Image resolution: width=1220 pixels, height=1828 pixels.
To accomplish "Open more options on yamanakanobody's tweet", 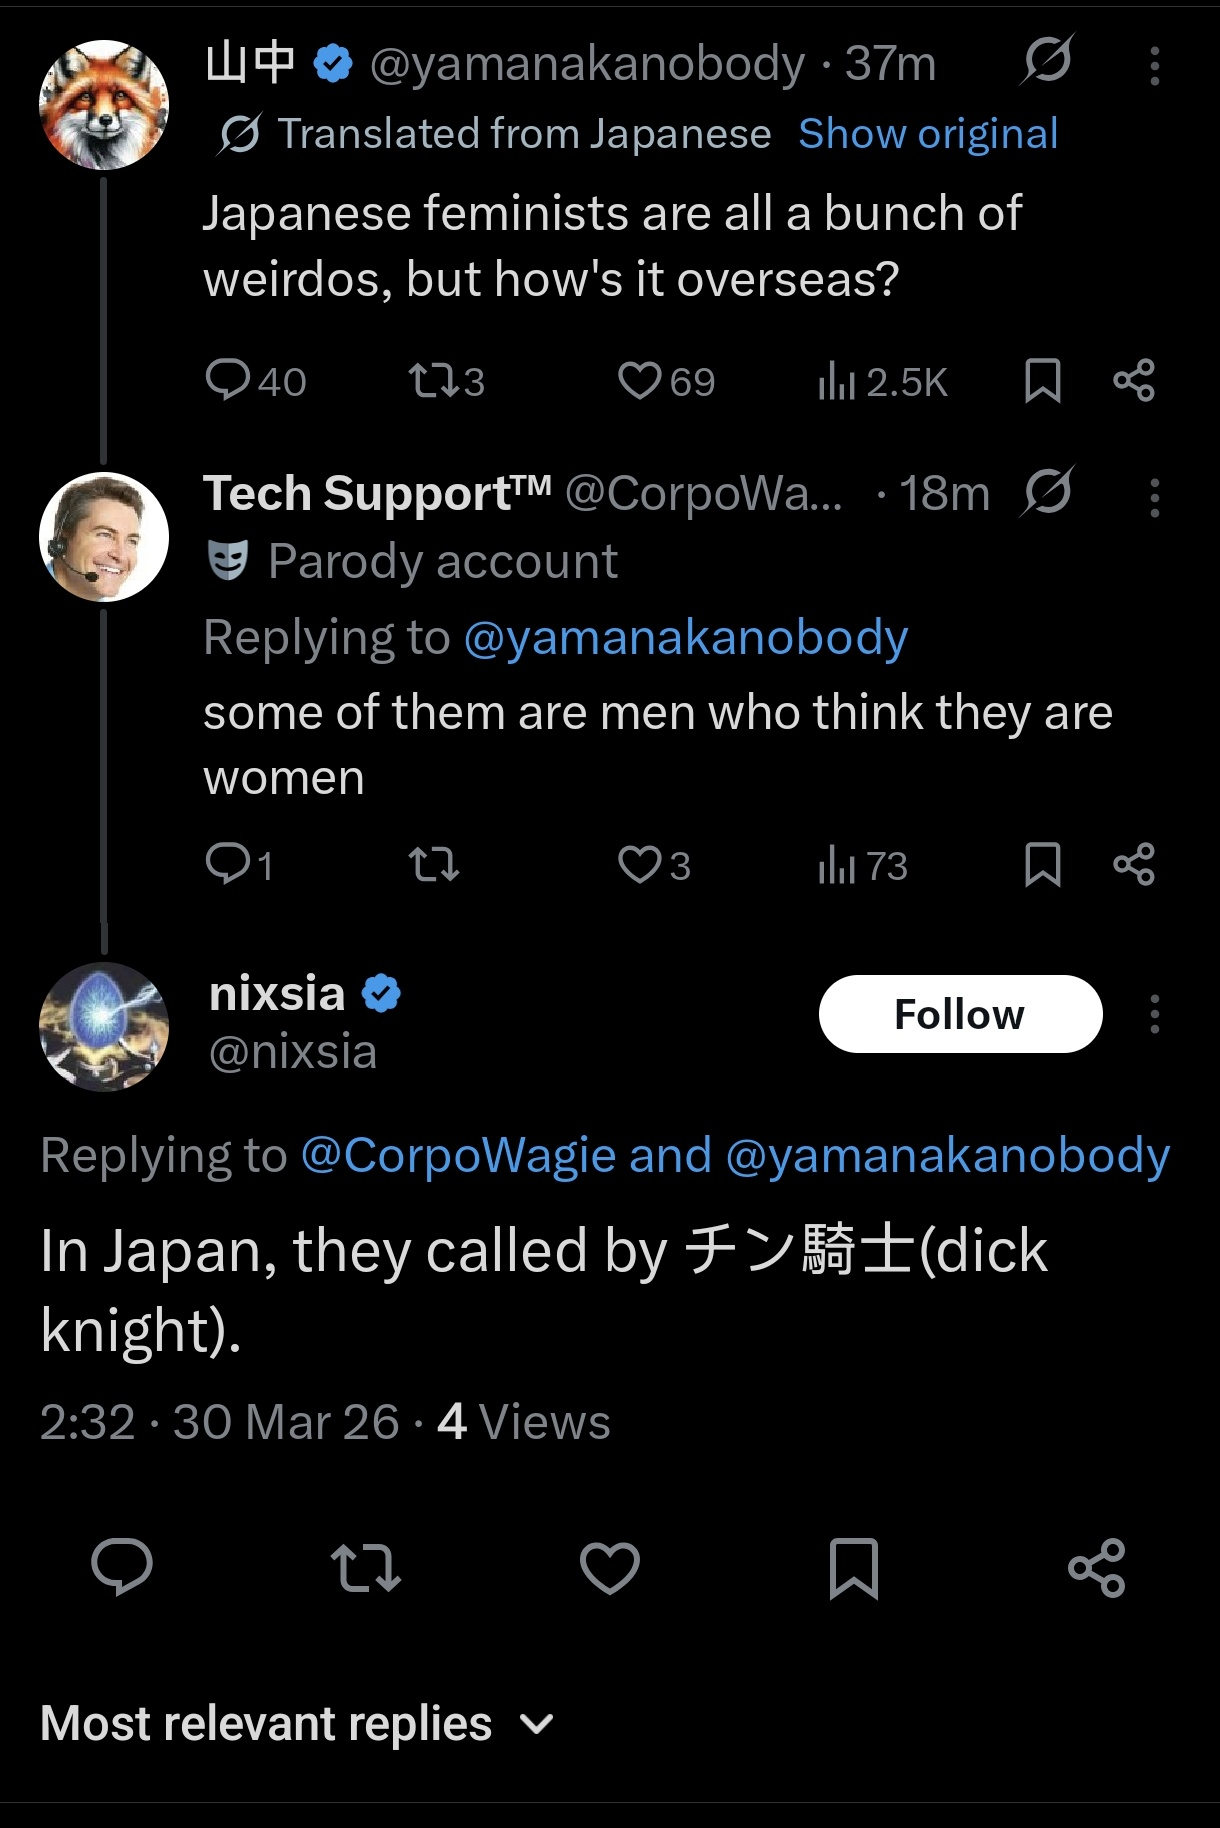I will coord(1154,66).
